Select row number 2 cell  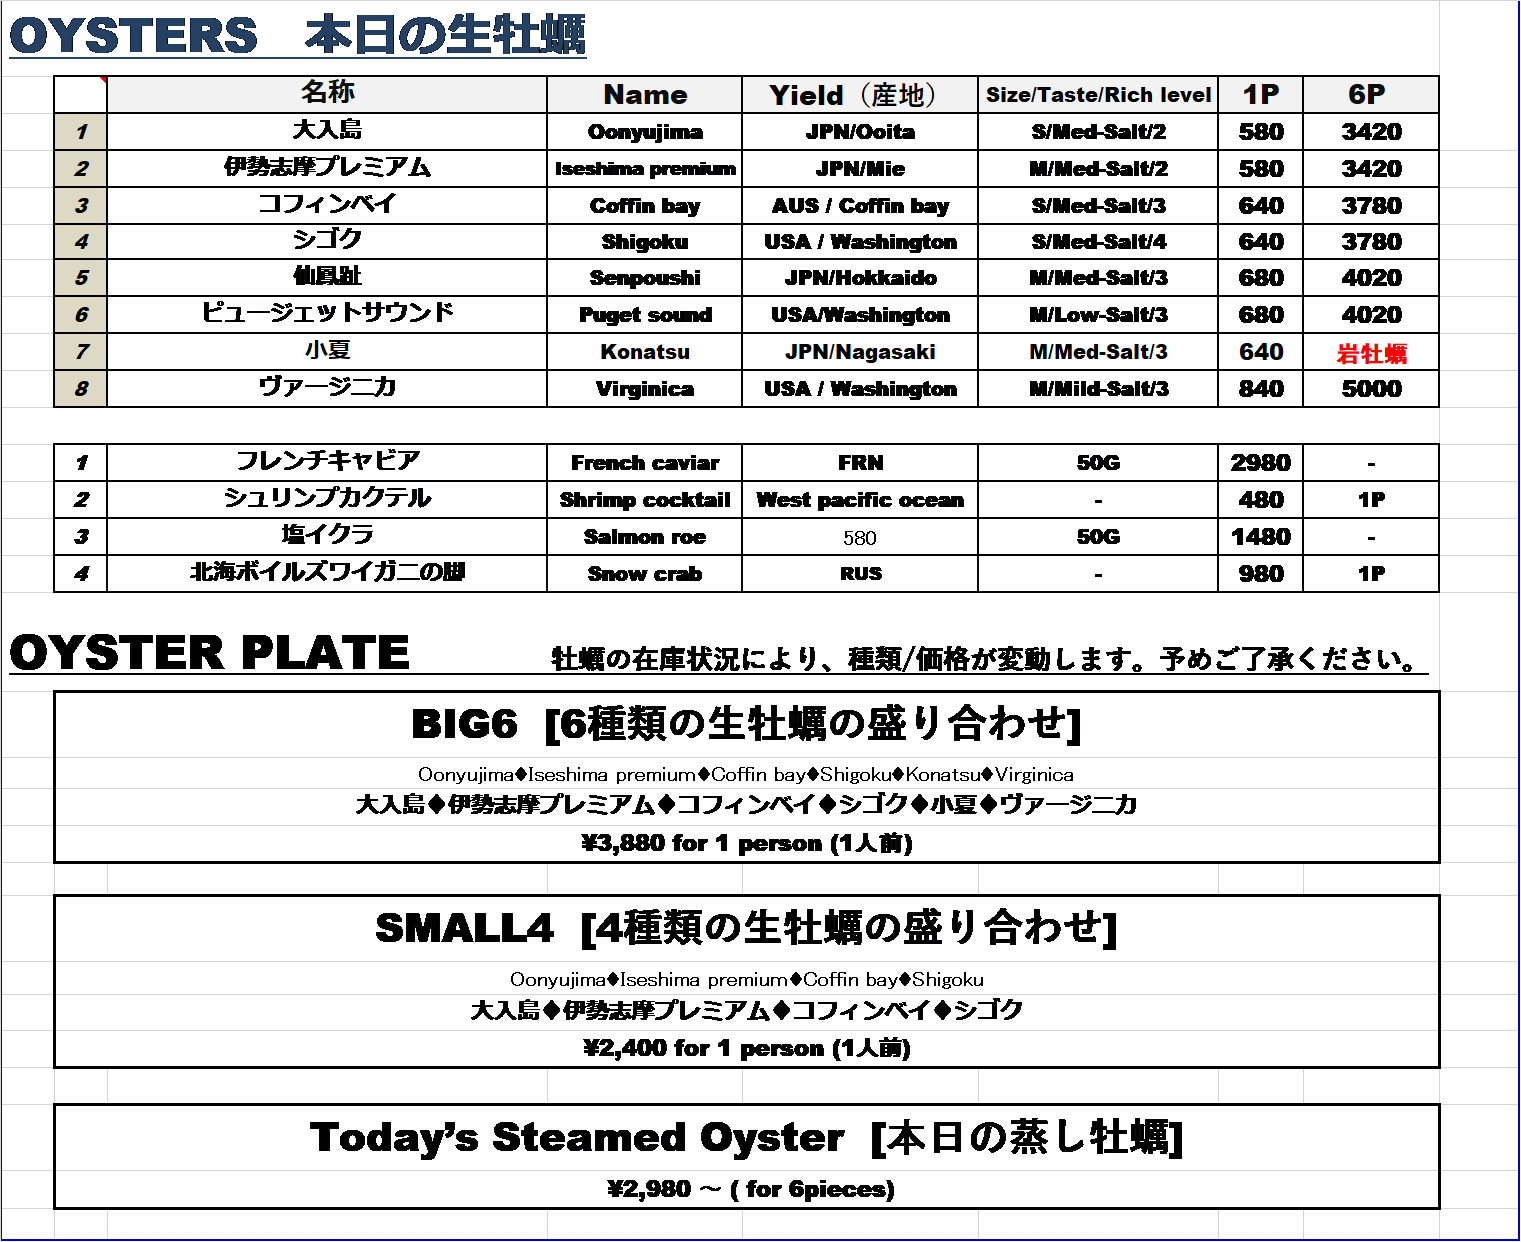[81, 169]
